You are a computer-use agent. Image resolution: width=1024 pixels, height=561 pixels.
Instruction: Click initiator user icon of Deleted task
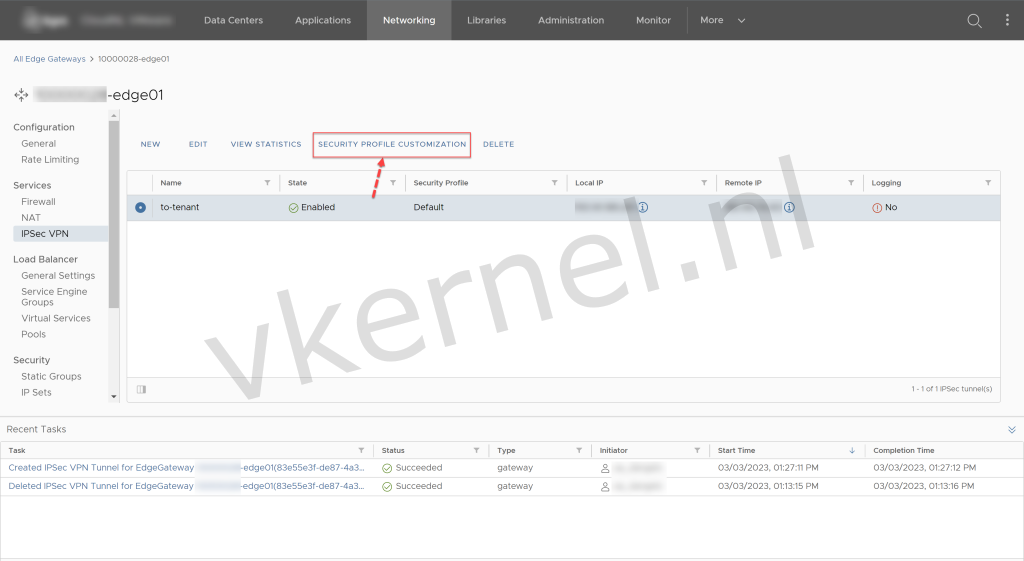point(605,487)
